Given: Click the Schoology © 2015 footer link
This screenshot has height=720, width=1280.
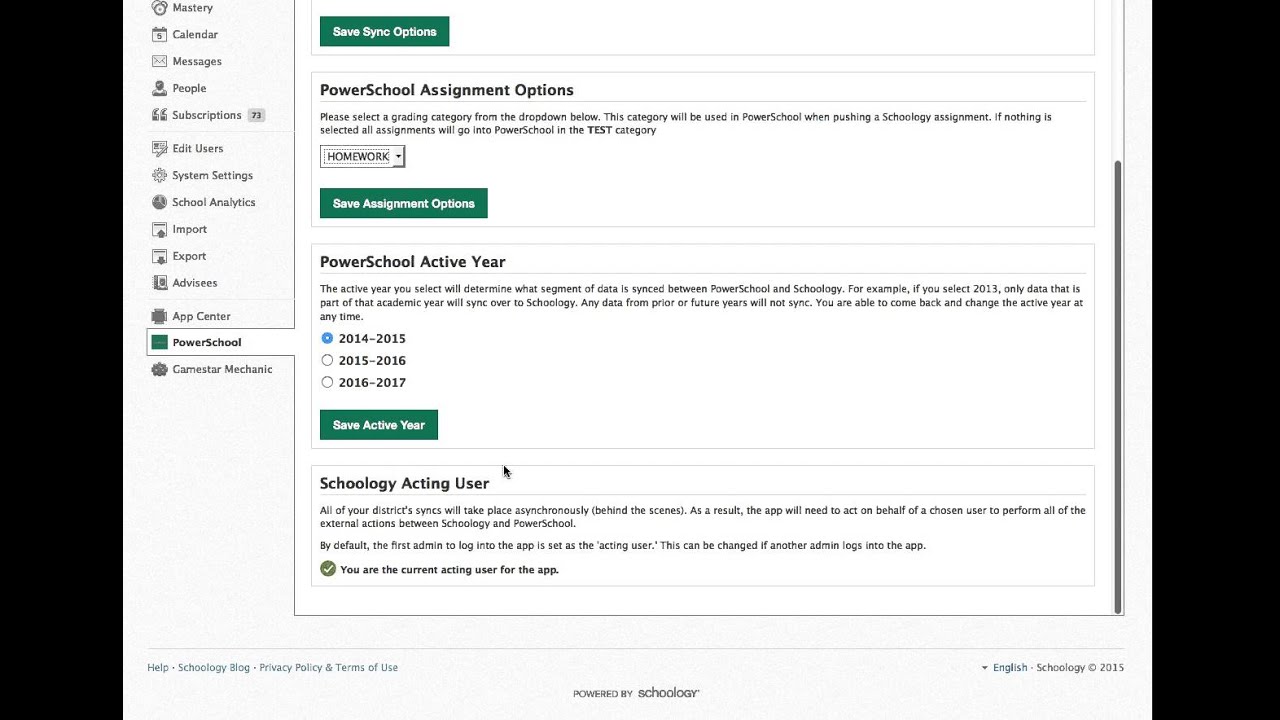Looking at the screenshot, I should point(1080,667).
